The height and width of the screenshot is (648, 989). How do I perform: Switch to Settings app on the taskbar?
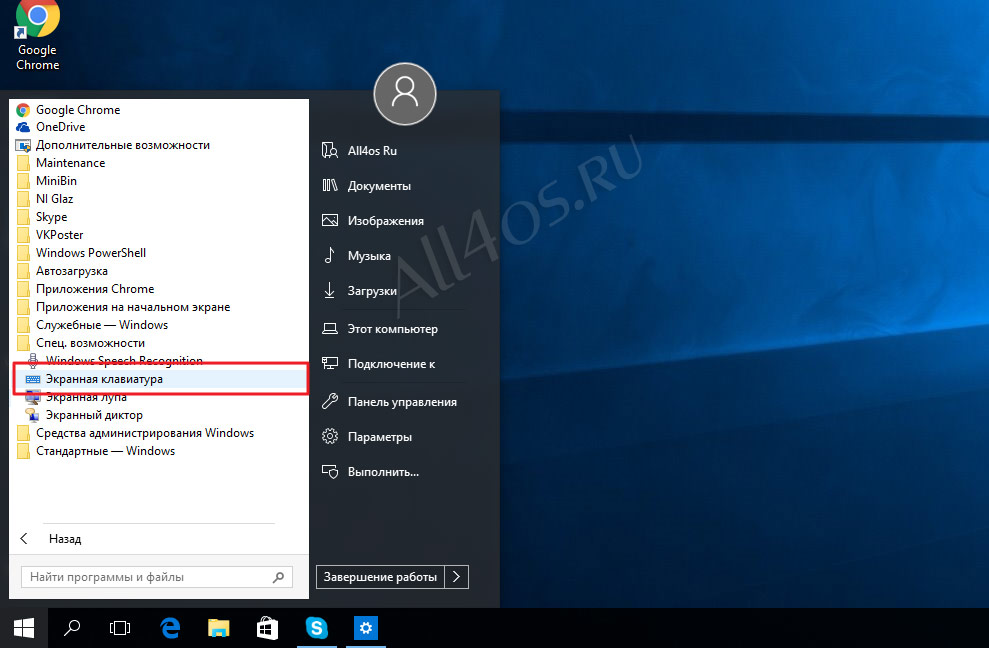click(366, 628)
